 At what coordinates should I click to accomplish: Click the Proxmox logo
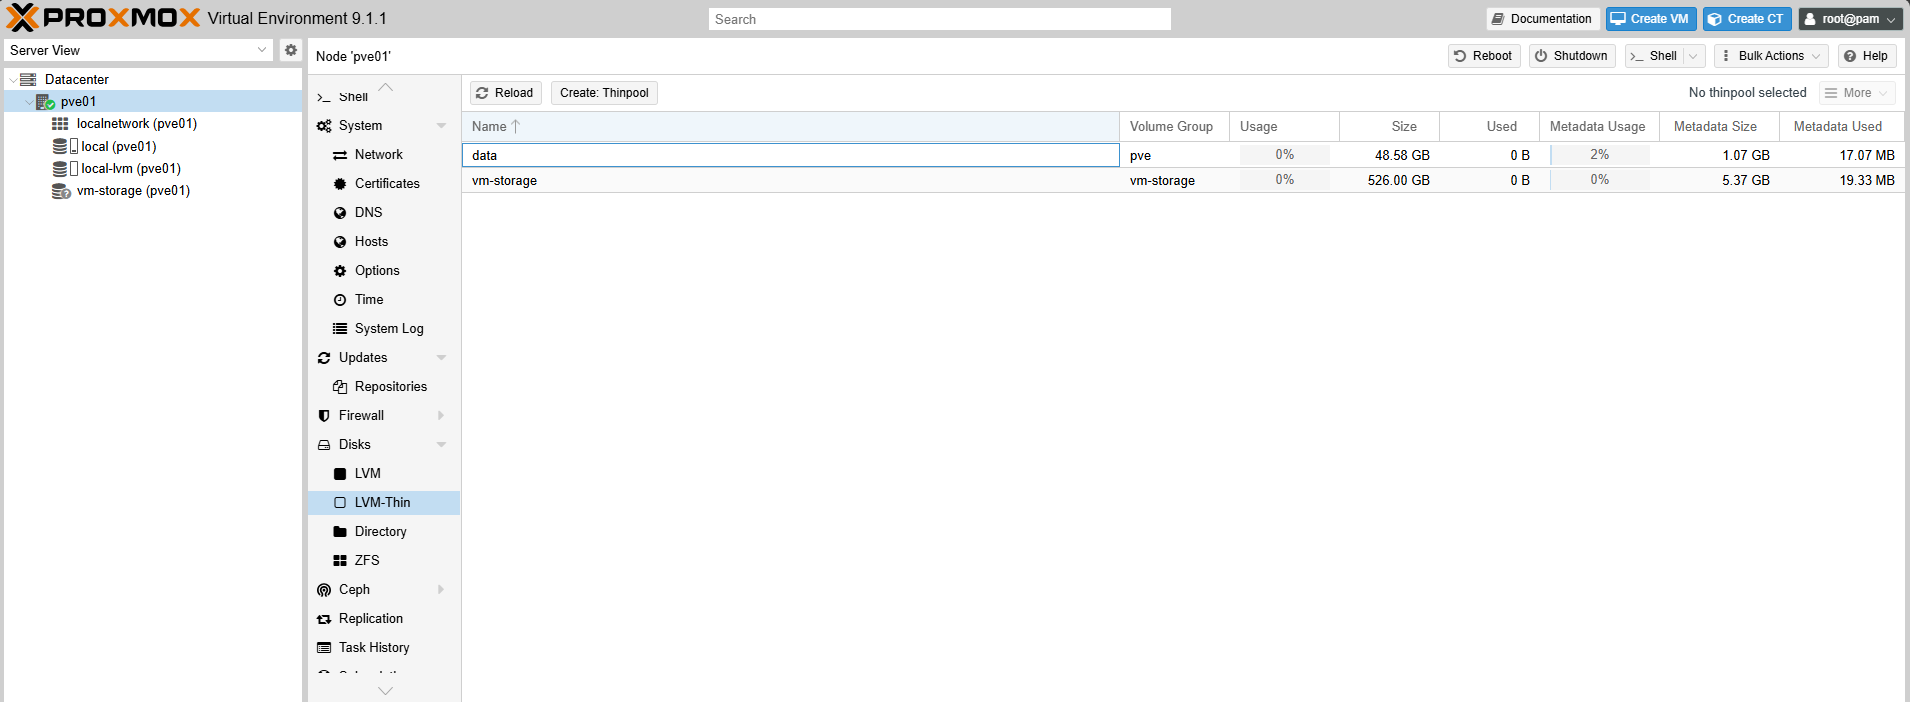tap(103, 18)
